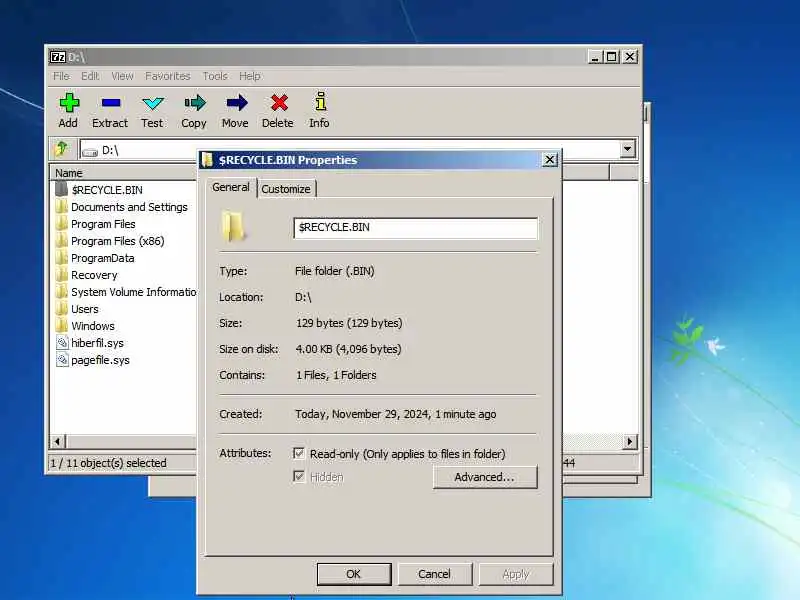Select the Users folder
Viewport: 800px width, 600px height.
pos(85,309)
